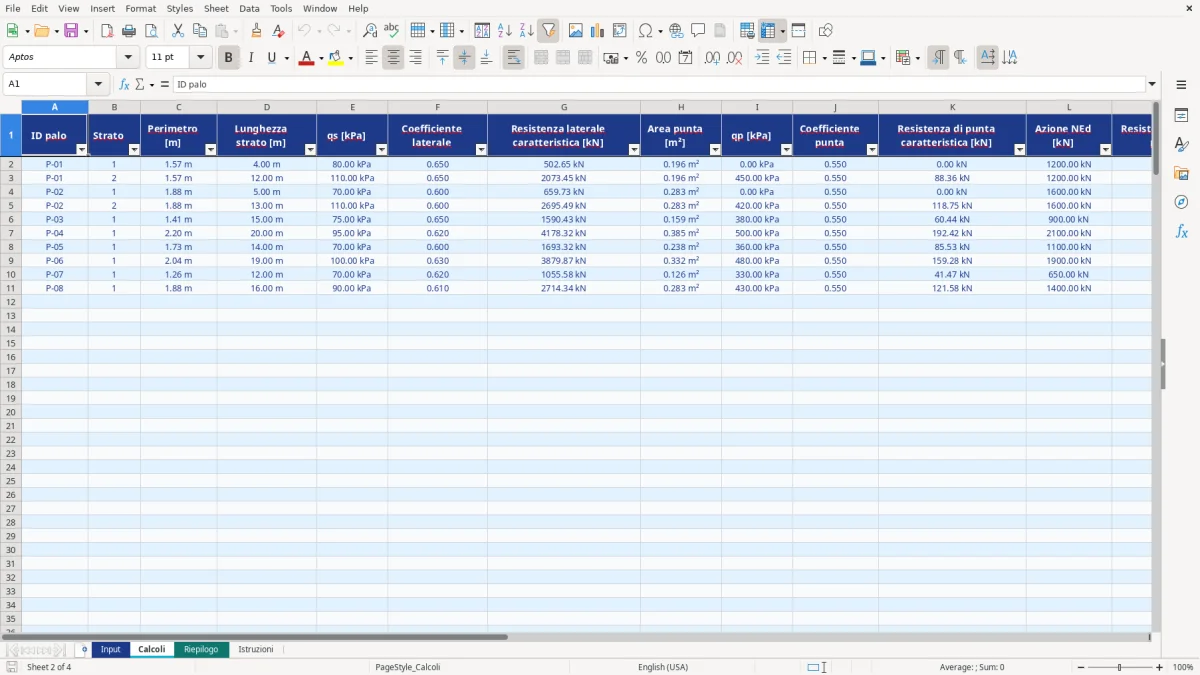Switch to the Input sheet tab

(x=110, y=650)
